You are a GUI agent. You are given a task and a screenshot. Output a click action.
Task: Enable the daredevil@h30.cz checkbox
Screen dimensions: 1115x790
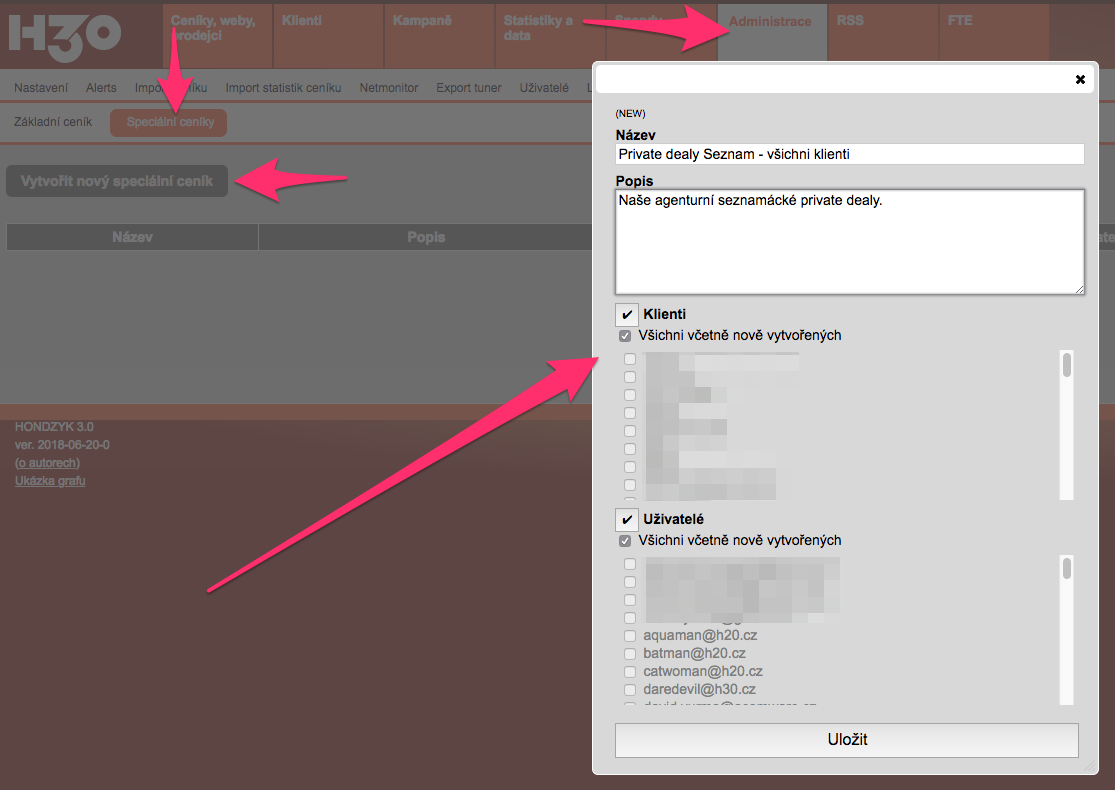[630, 690]
